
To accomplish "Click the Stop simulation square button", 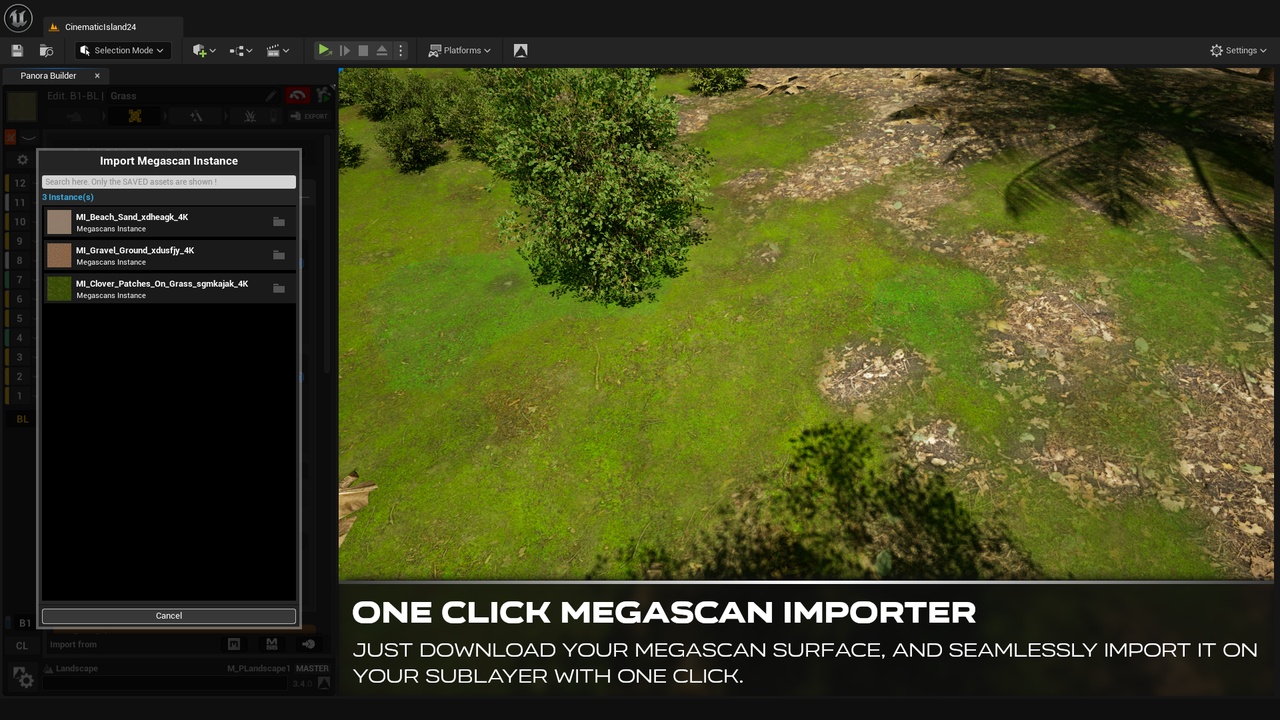I will coord(363,50).
